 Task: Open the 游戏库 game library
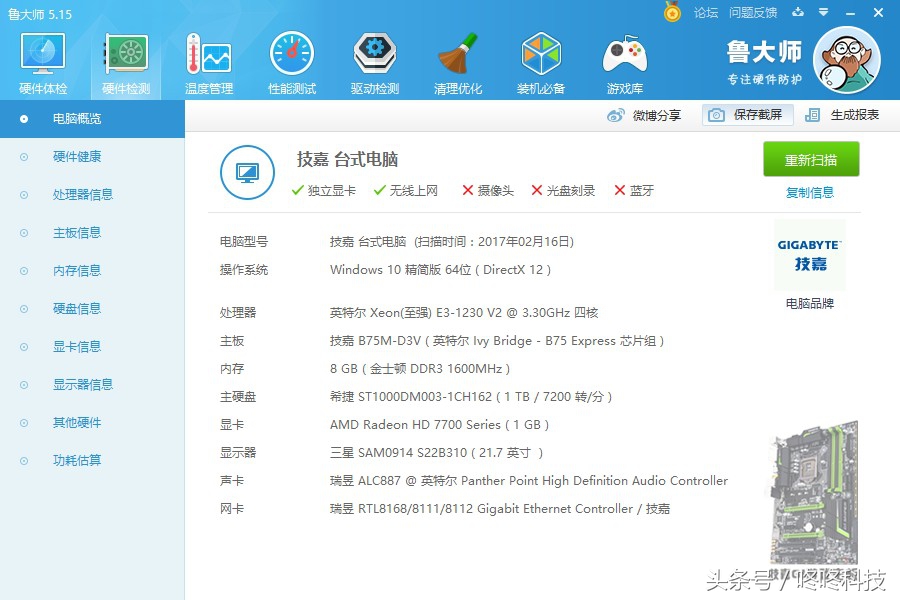[623, 60]
